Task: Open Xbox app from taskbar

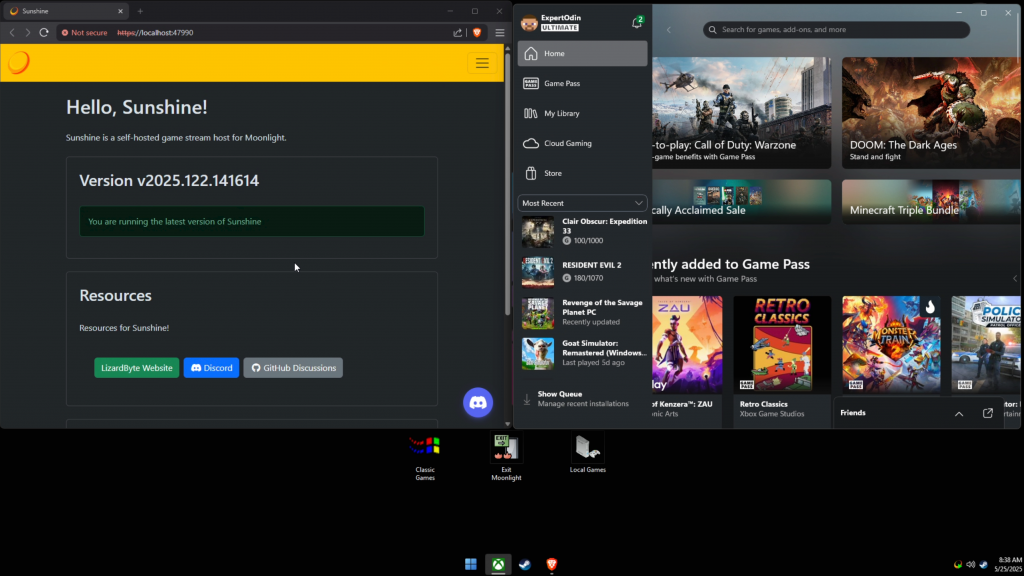Action: 497,565
